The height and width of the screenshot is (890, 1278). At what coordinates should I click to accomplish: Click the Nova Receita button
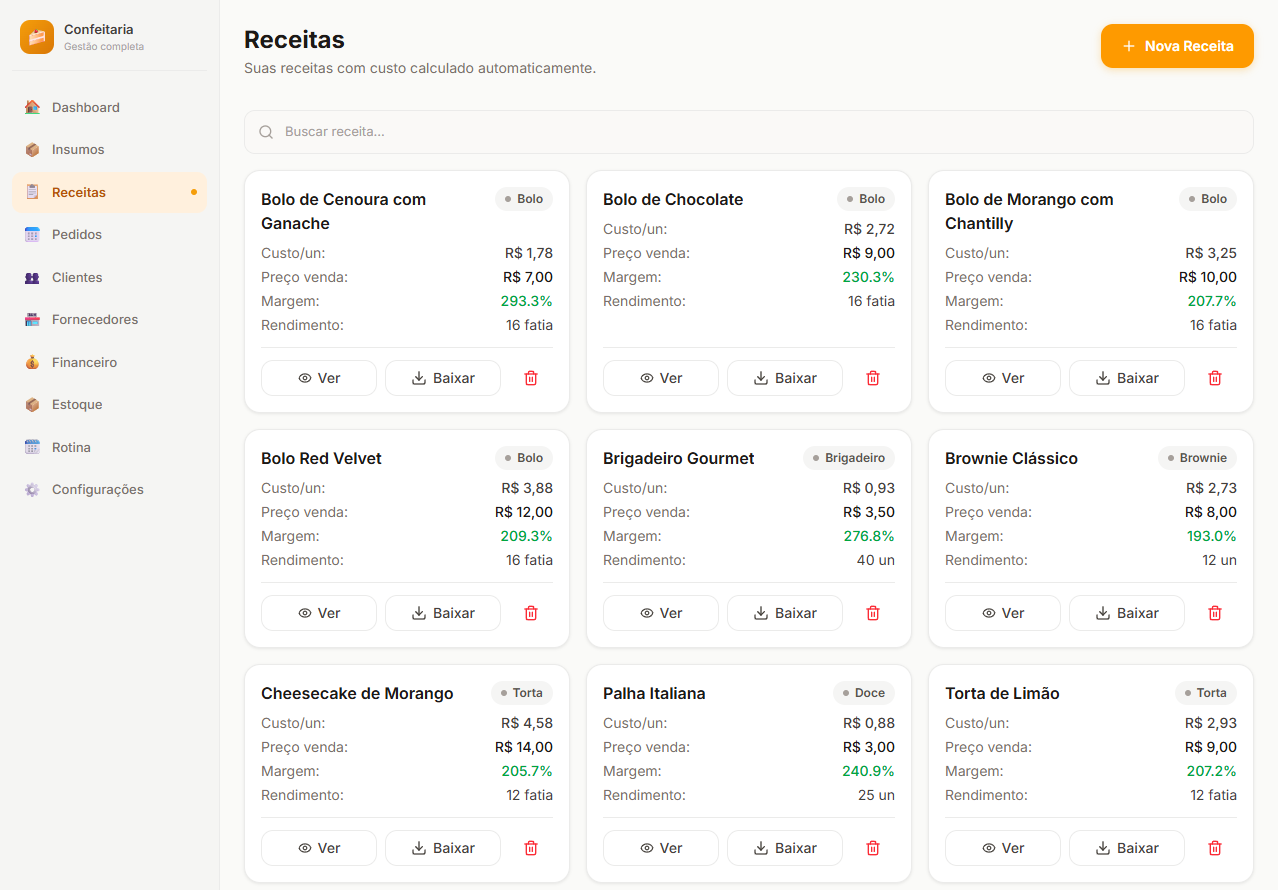click(x=1177, y=46)
